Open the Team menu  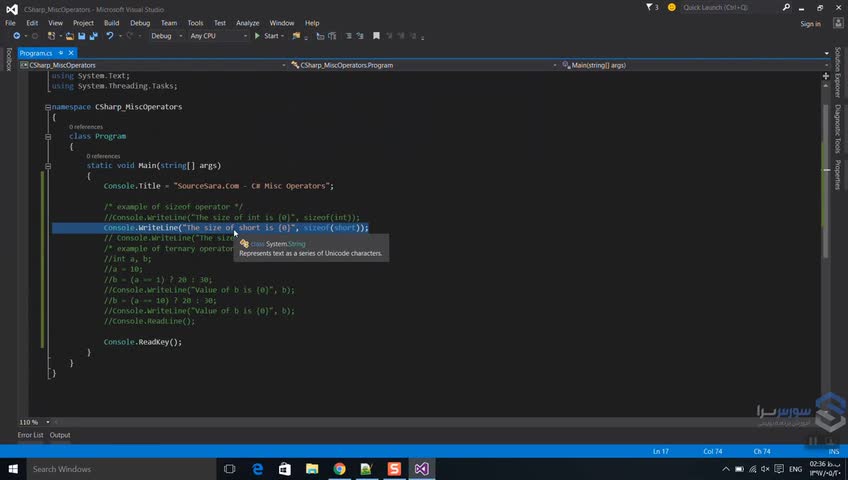pyautogui.click(x=169, y=23)
